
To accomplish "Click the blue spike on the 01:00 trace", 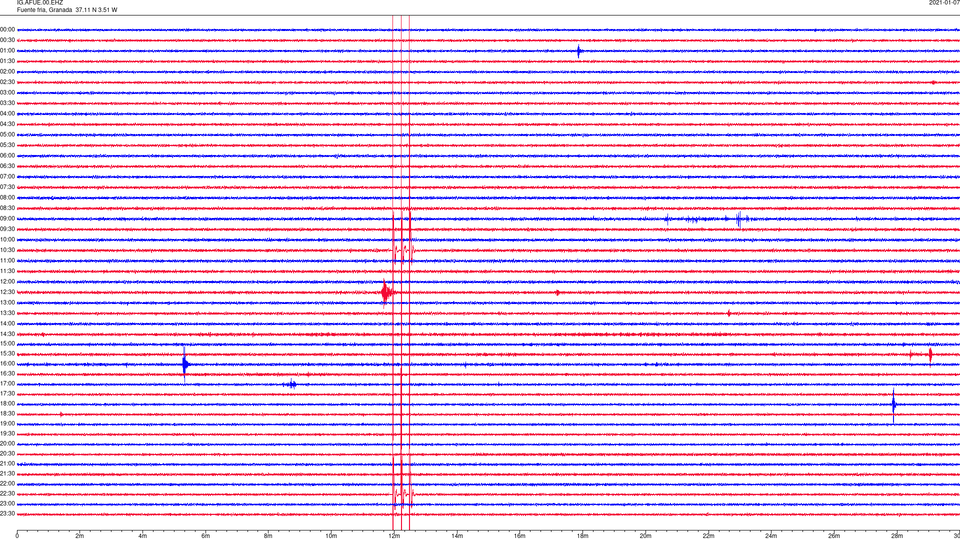I will (x=579, y=51).
